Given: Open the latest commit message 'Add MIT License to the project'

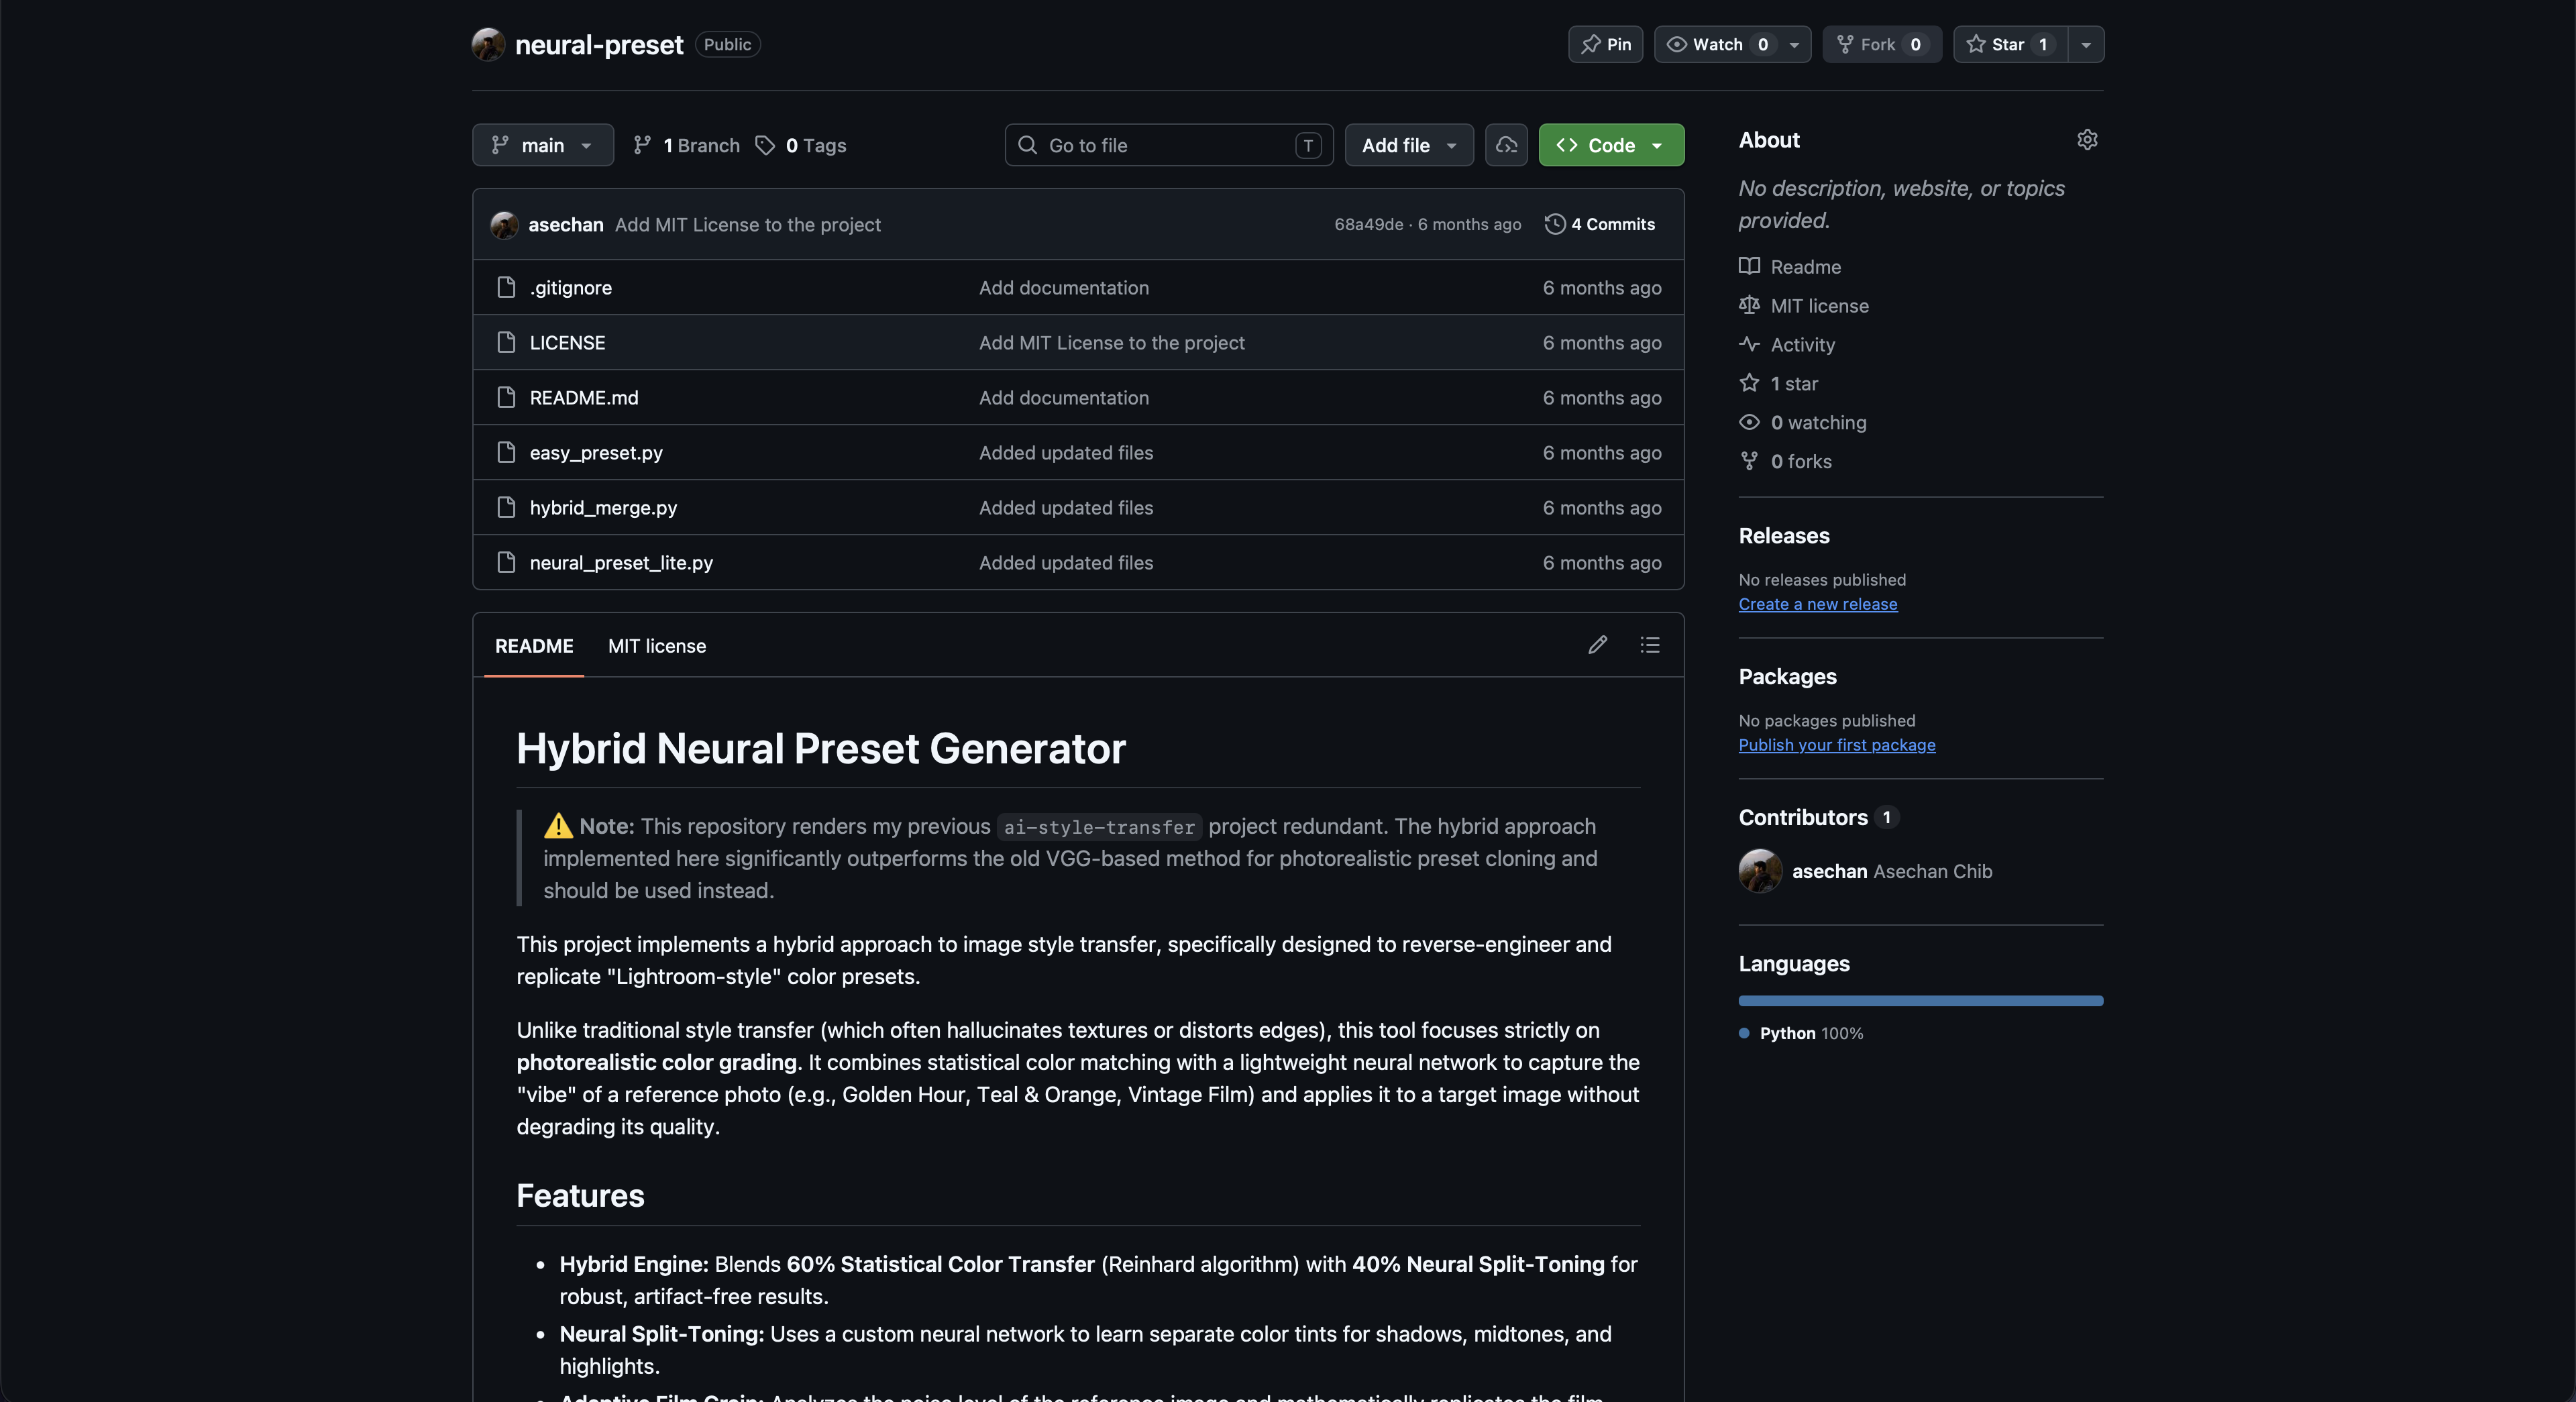Looking at the screenshot, I should (x=747, y=225).
